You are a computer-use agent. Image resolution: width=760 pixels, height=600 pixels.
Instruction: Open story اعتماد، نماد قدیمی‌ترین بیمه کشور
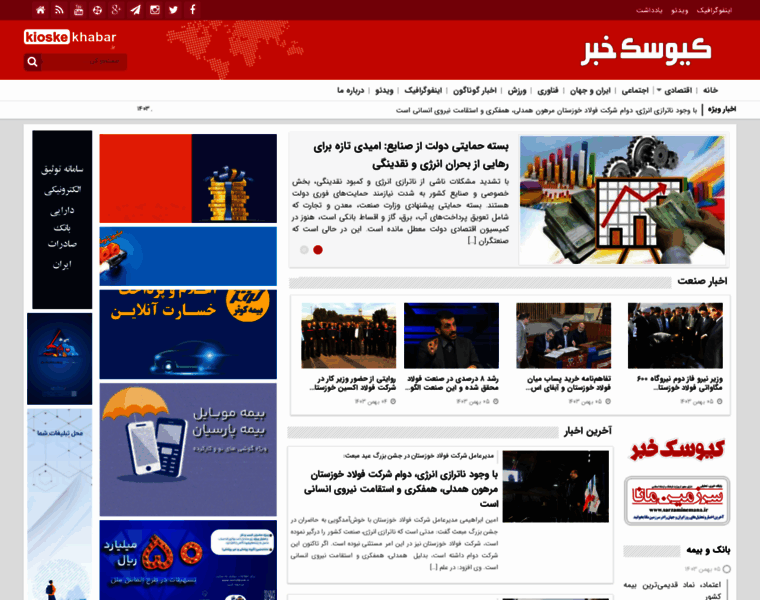pos(672,590)
